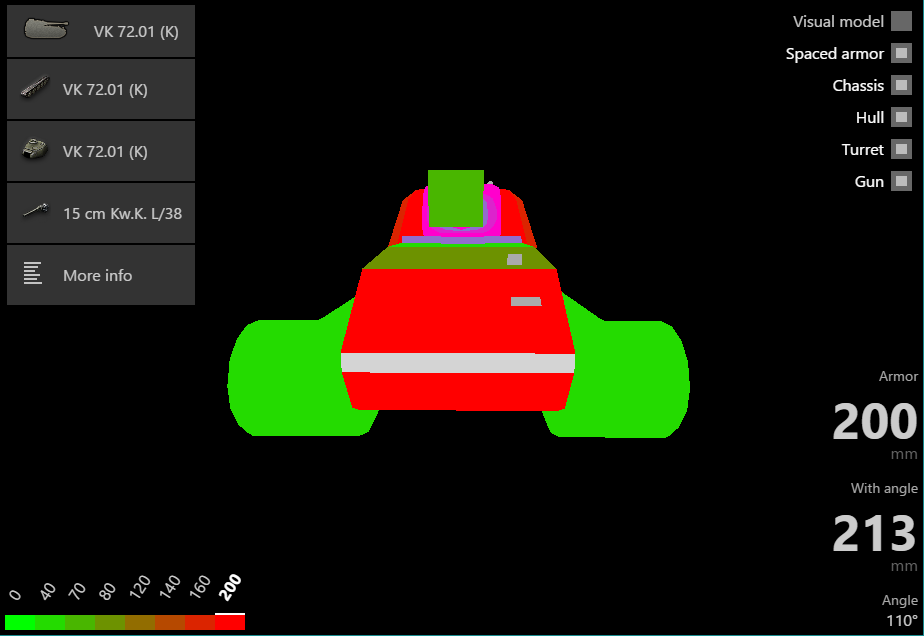This screenshot has width=924, height=636.
Task: Click the 120 scale label on the legend
Action: tap(140, 587)
